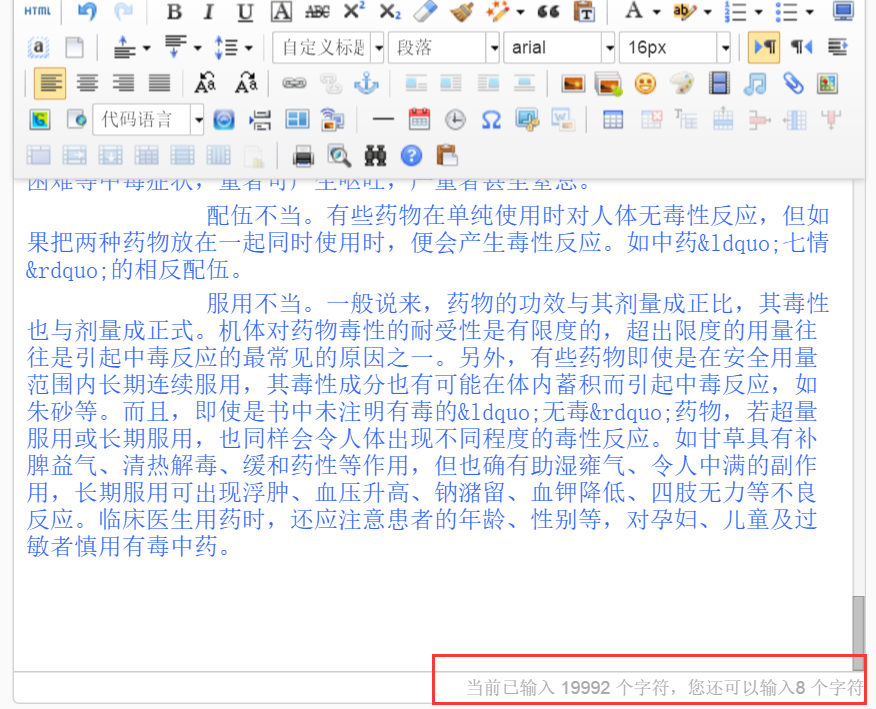
Task: Toggle italic formatting
Action: click(209, 11)
